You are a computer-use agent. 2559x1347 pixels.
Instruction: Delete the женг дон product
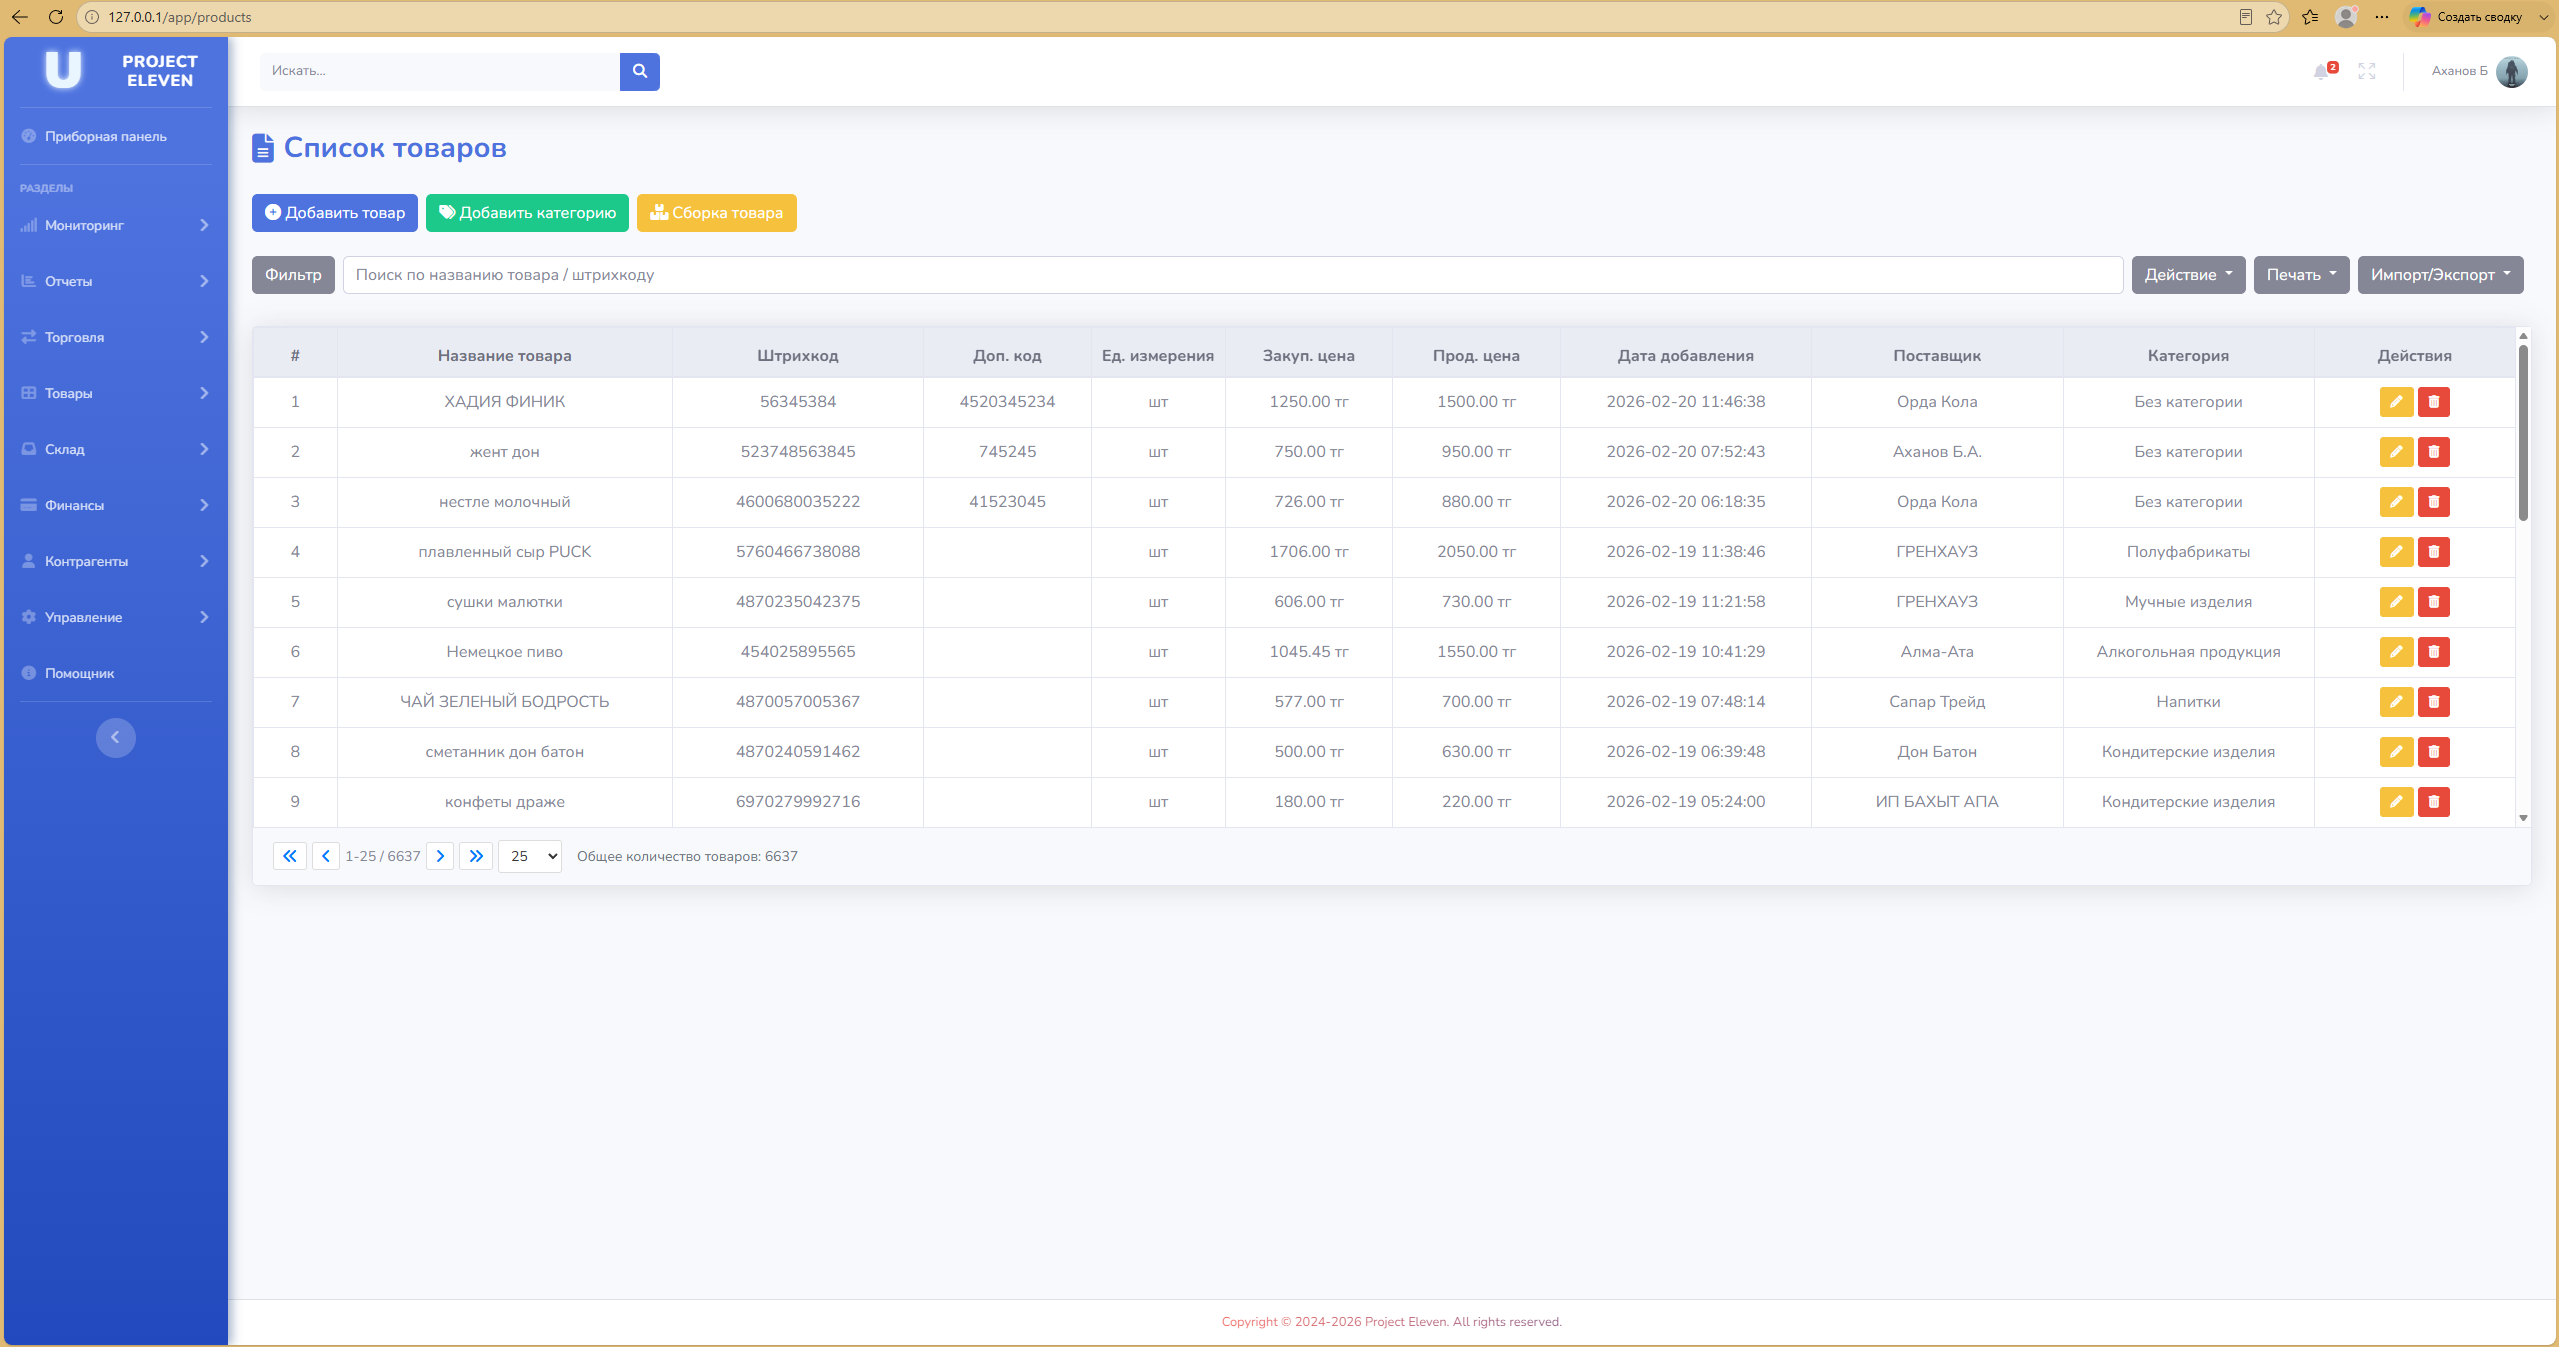2433,452
